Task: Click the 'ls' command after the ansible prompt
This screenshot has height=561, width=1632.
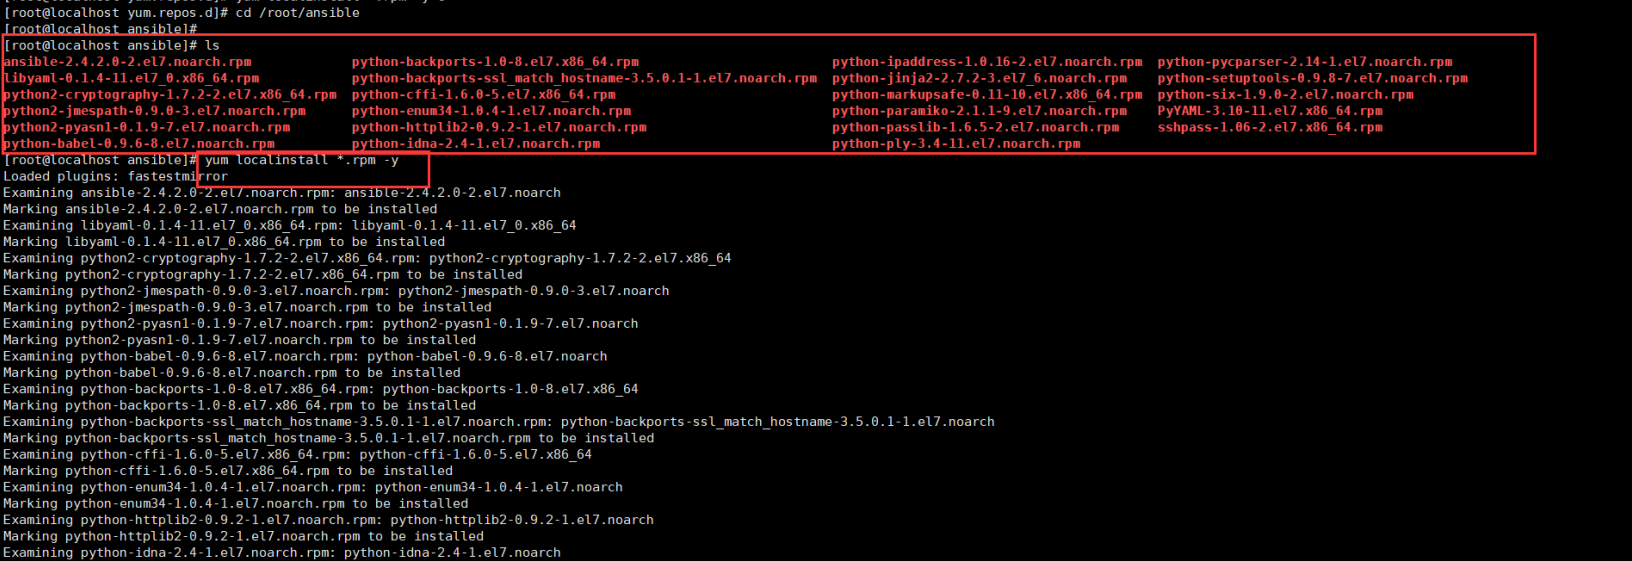Action: (212, 46)
